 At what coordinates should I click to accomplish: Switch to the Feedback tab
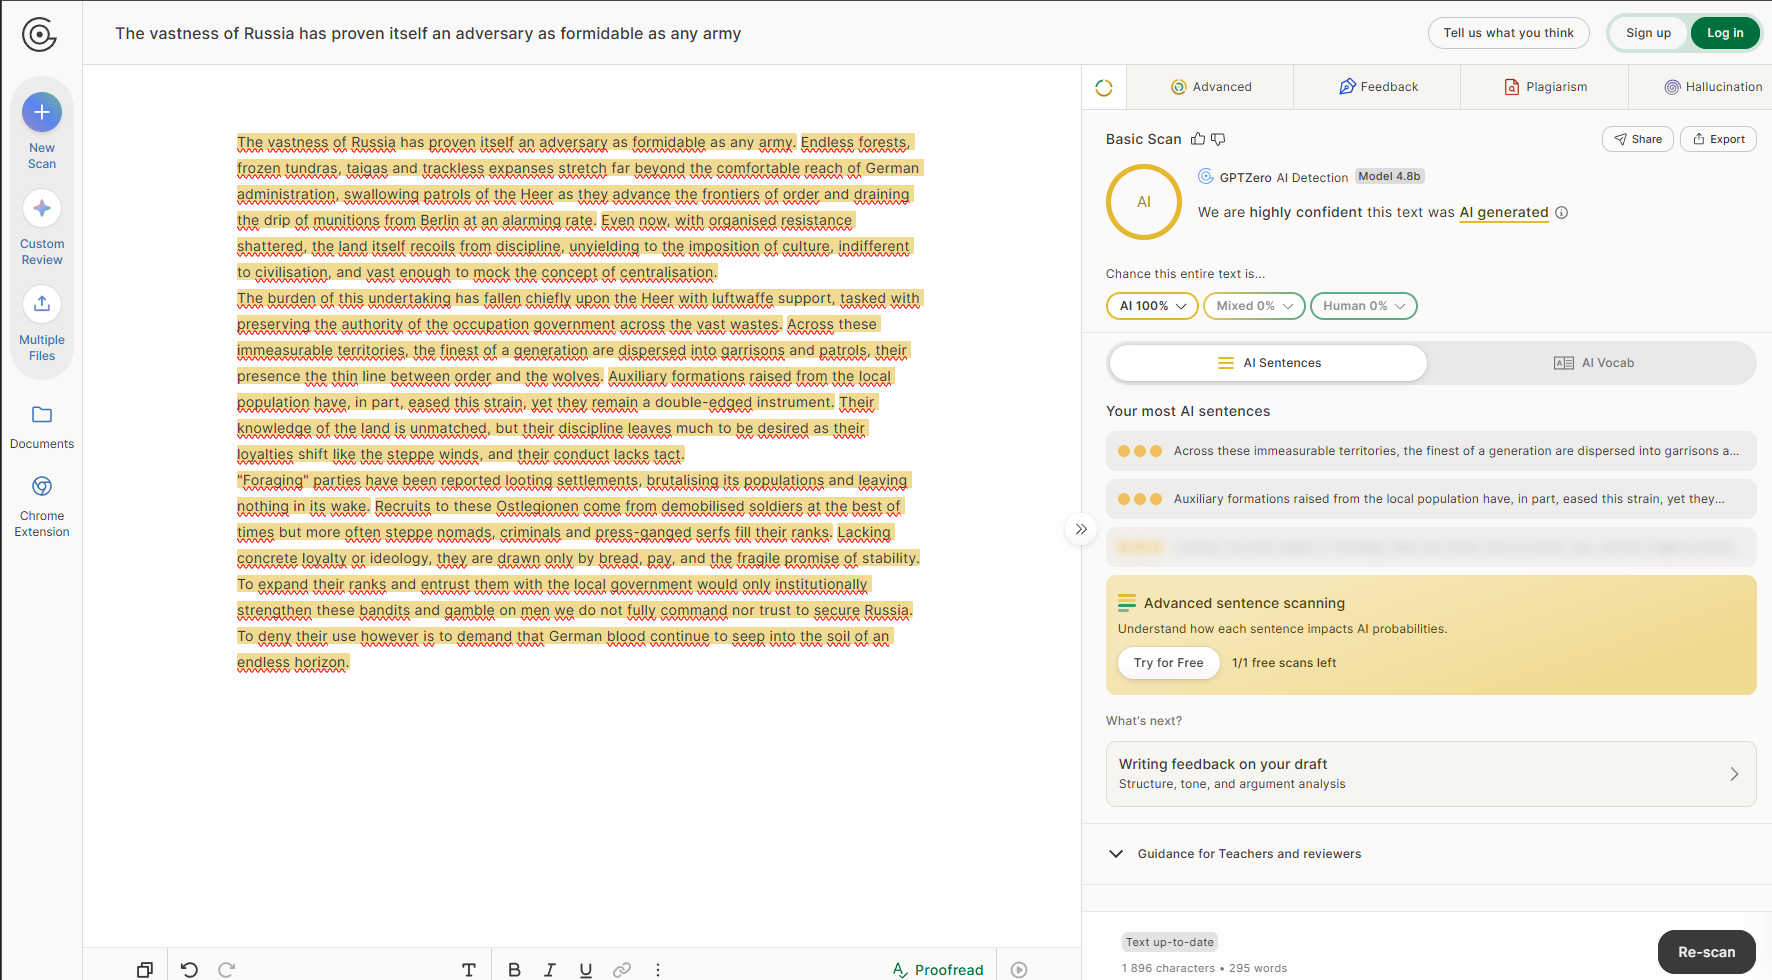point(1378,87)
